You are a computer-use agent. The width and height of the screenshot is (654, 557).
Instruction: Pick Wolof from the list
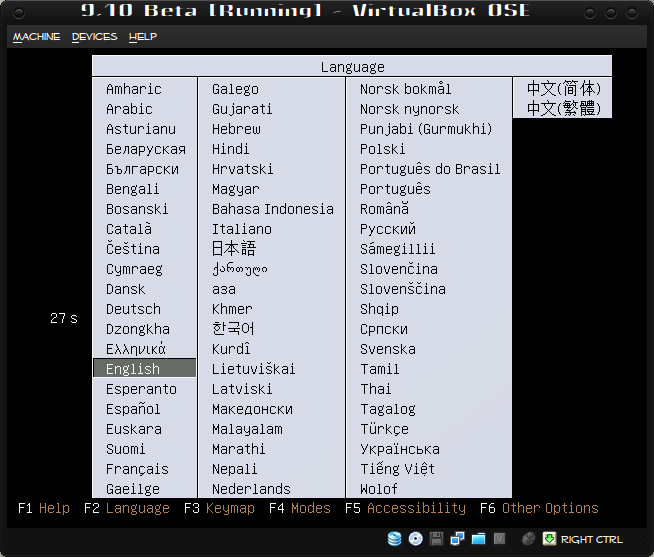pos(379,489)
